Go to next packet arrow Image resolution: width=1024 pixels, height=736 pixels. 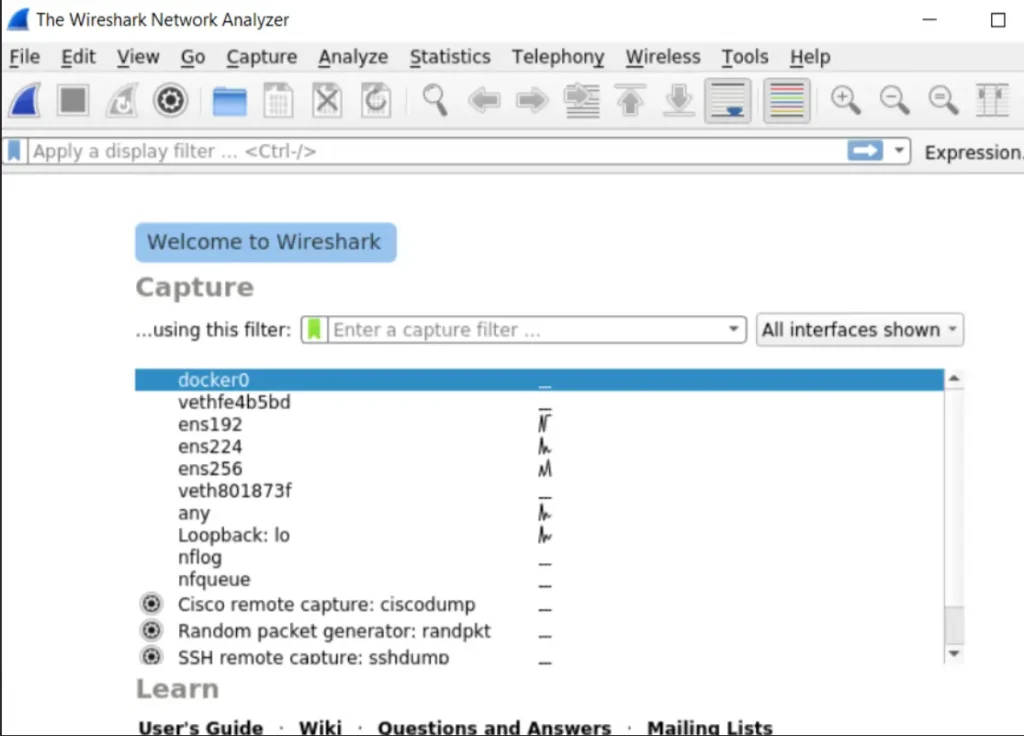(532, 101)
